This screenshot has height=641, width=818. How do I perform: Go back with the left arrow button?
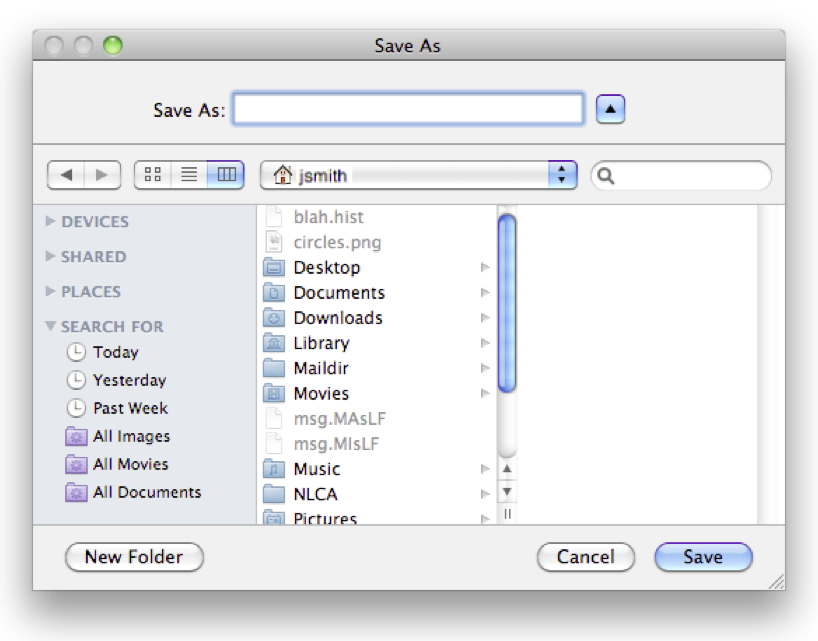click(x=66, y=175)
